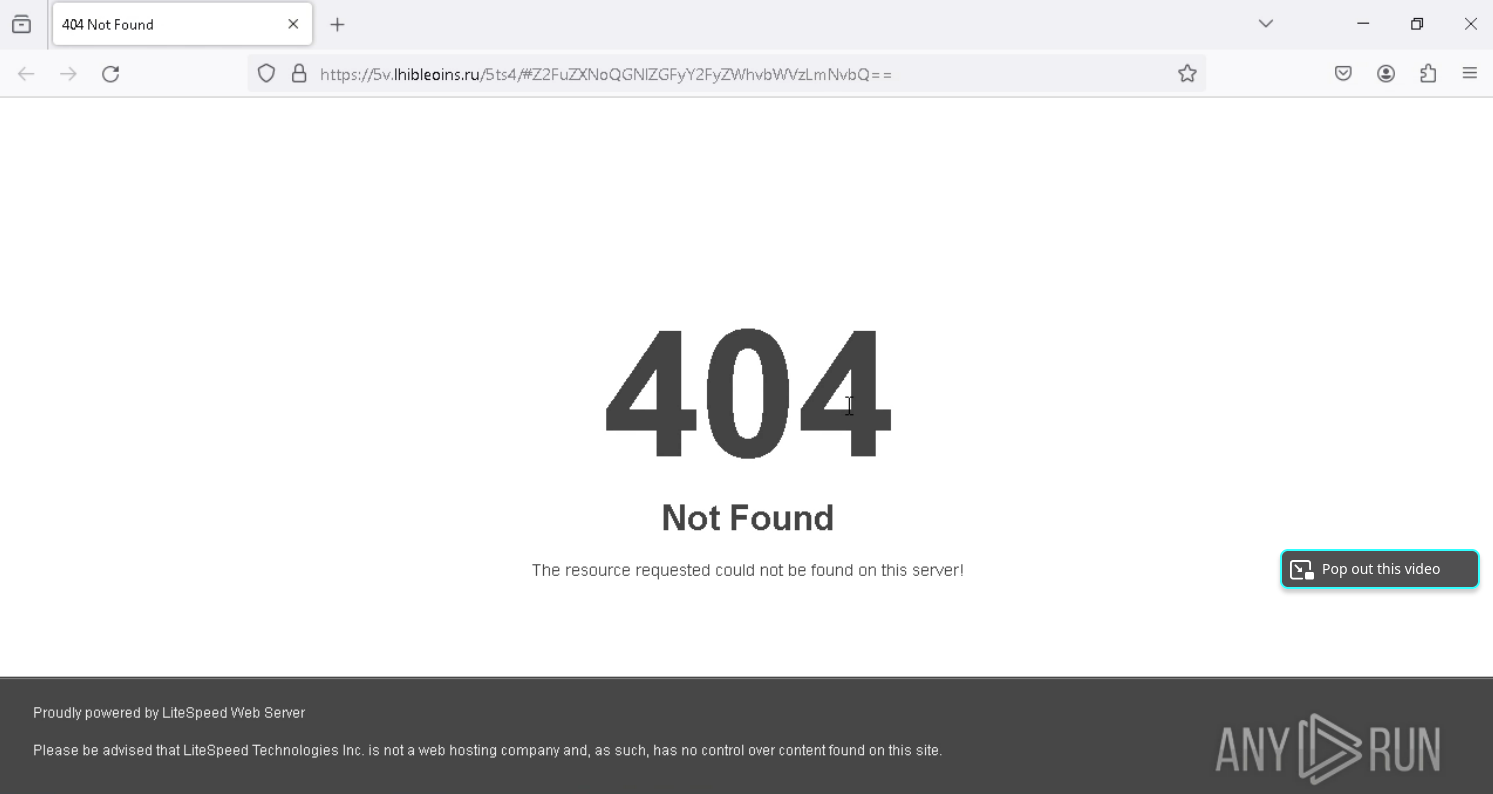Open Firefox View tabs icon
Image resolution: width=1493 pixels, height=794 pixels.
tap(21, 24)
